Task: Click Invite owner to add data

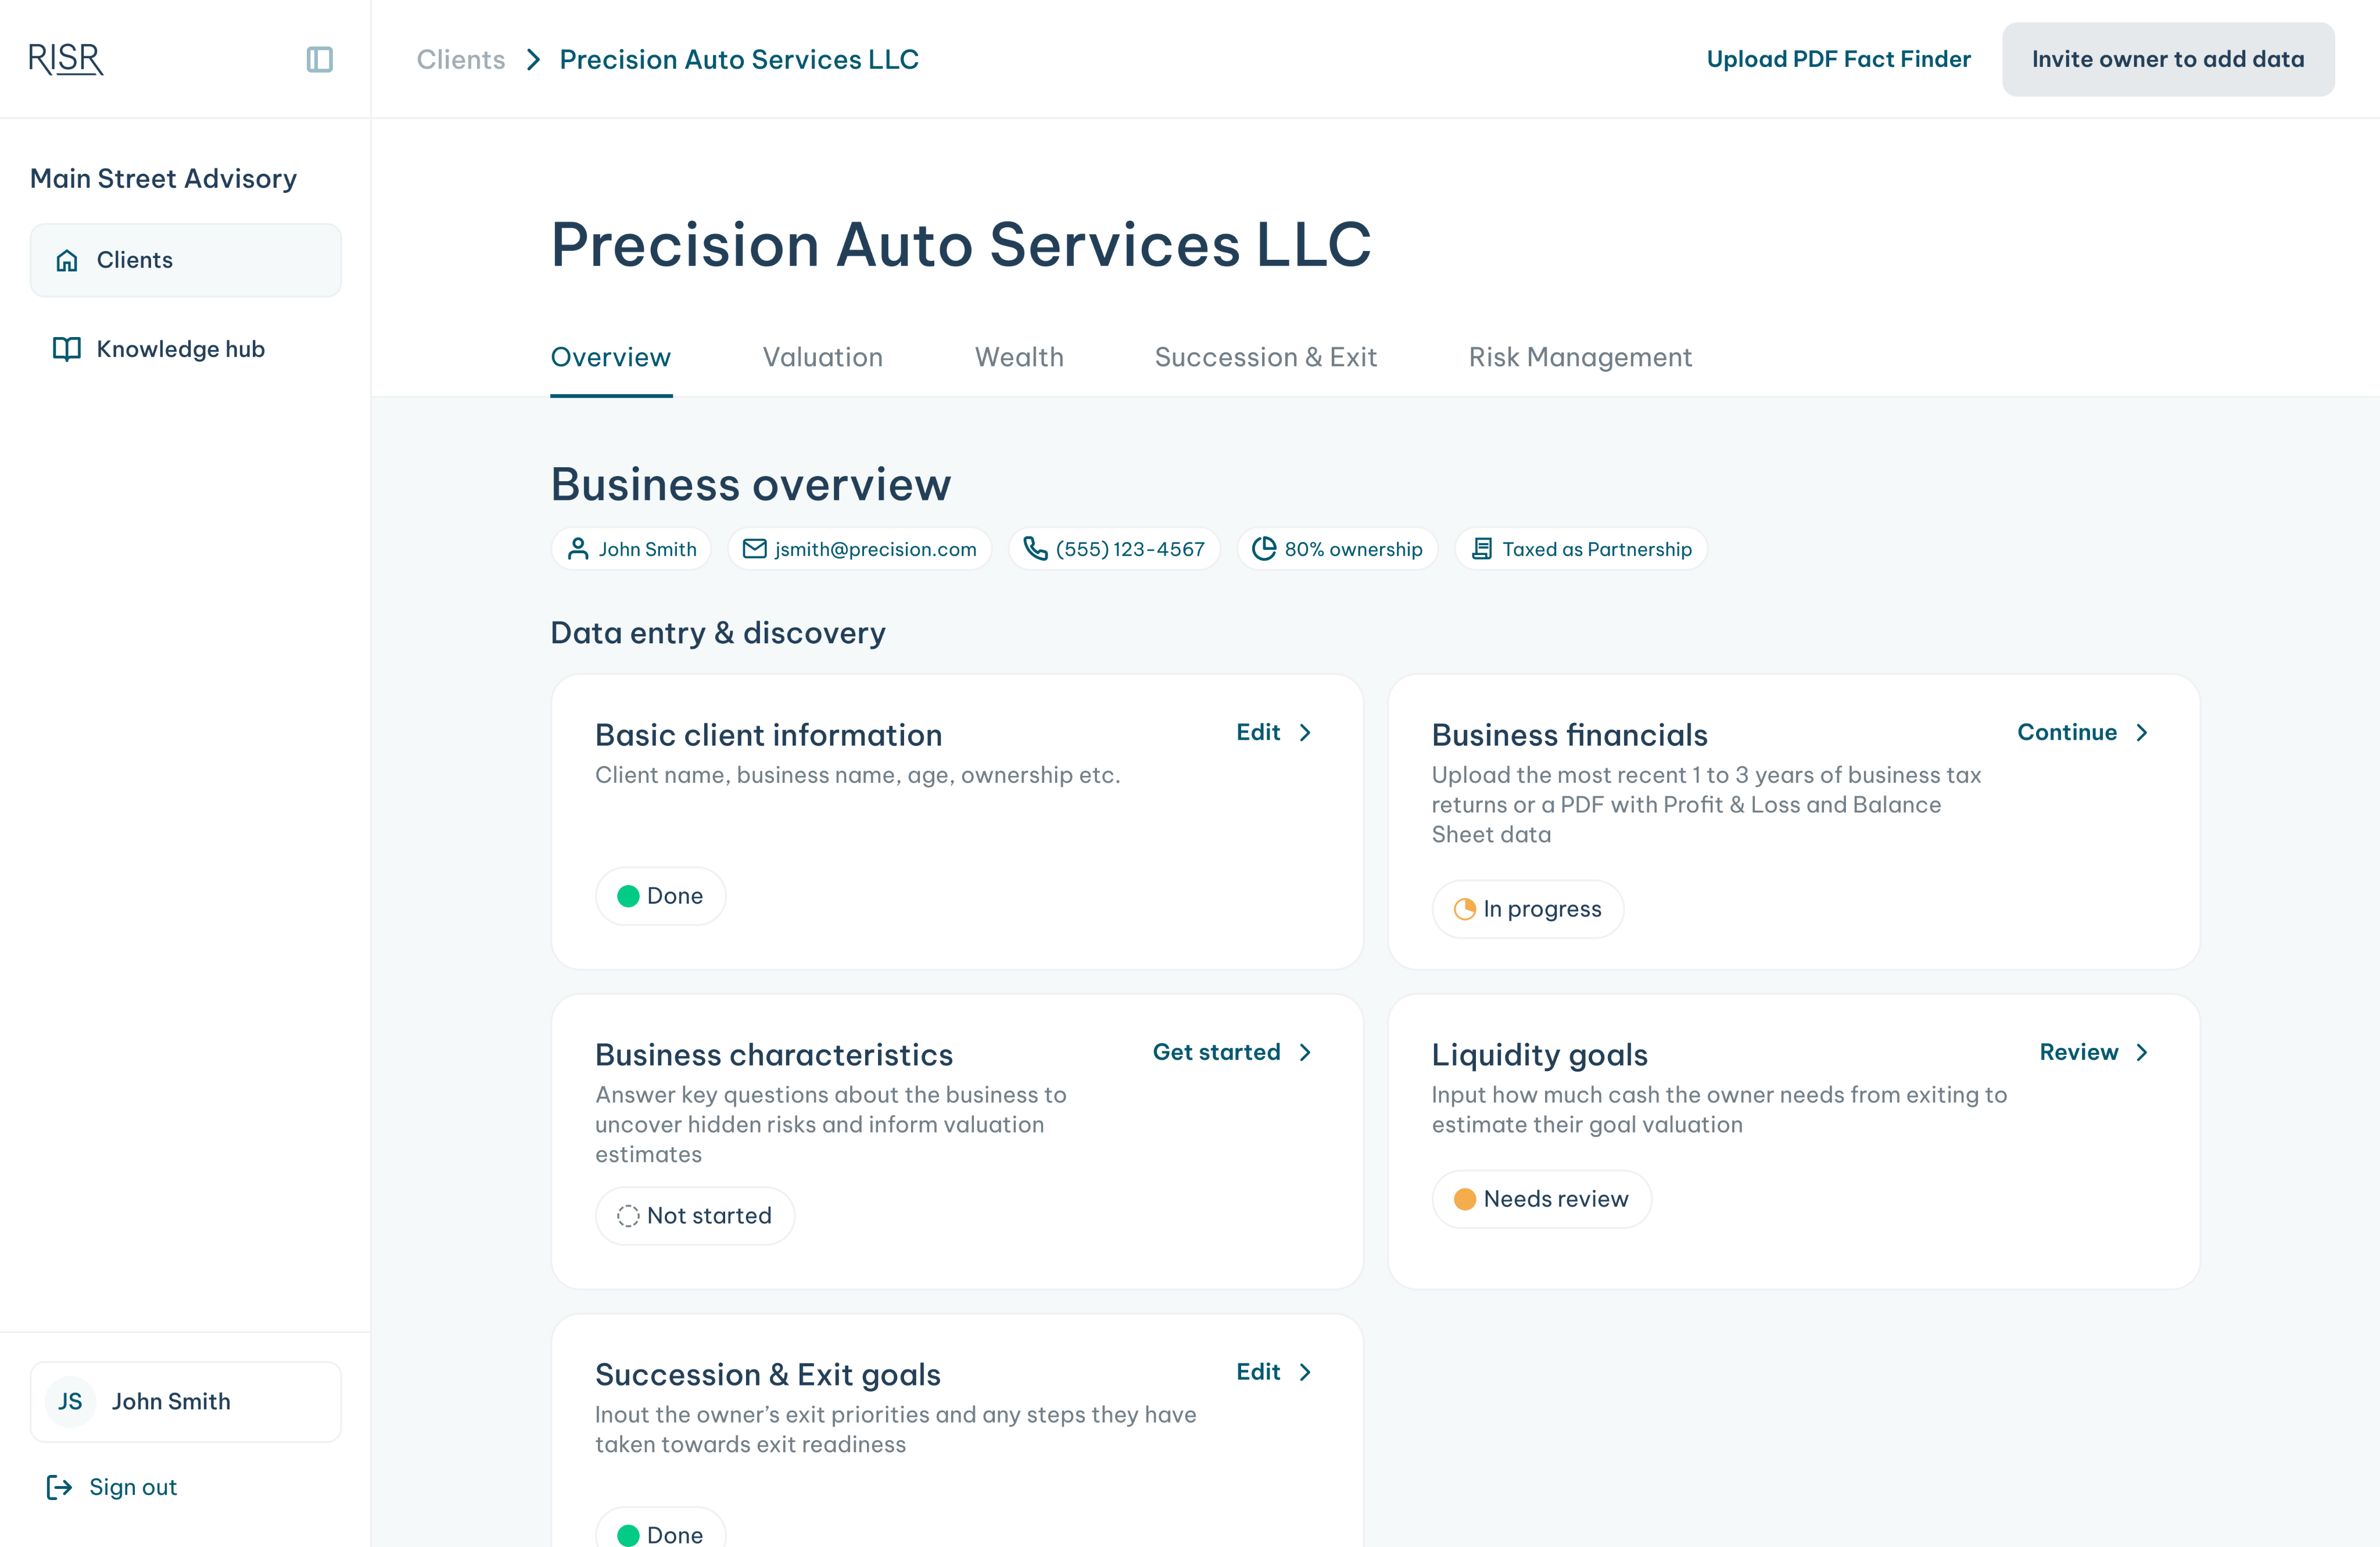Action: 2167,59
